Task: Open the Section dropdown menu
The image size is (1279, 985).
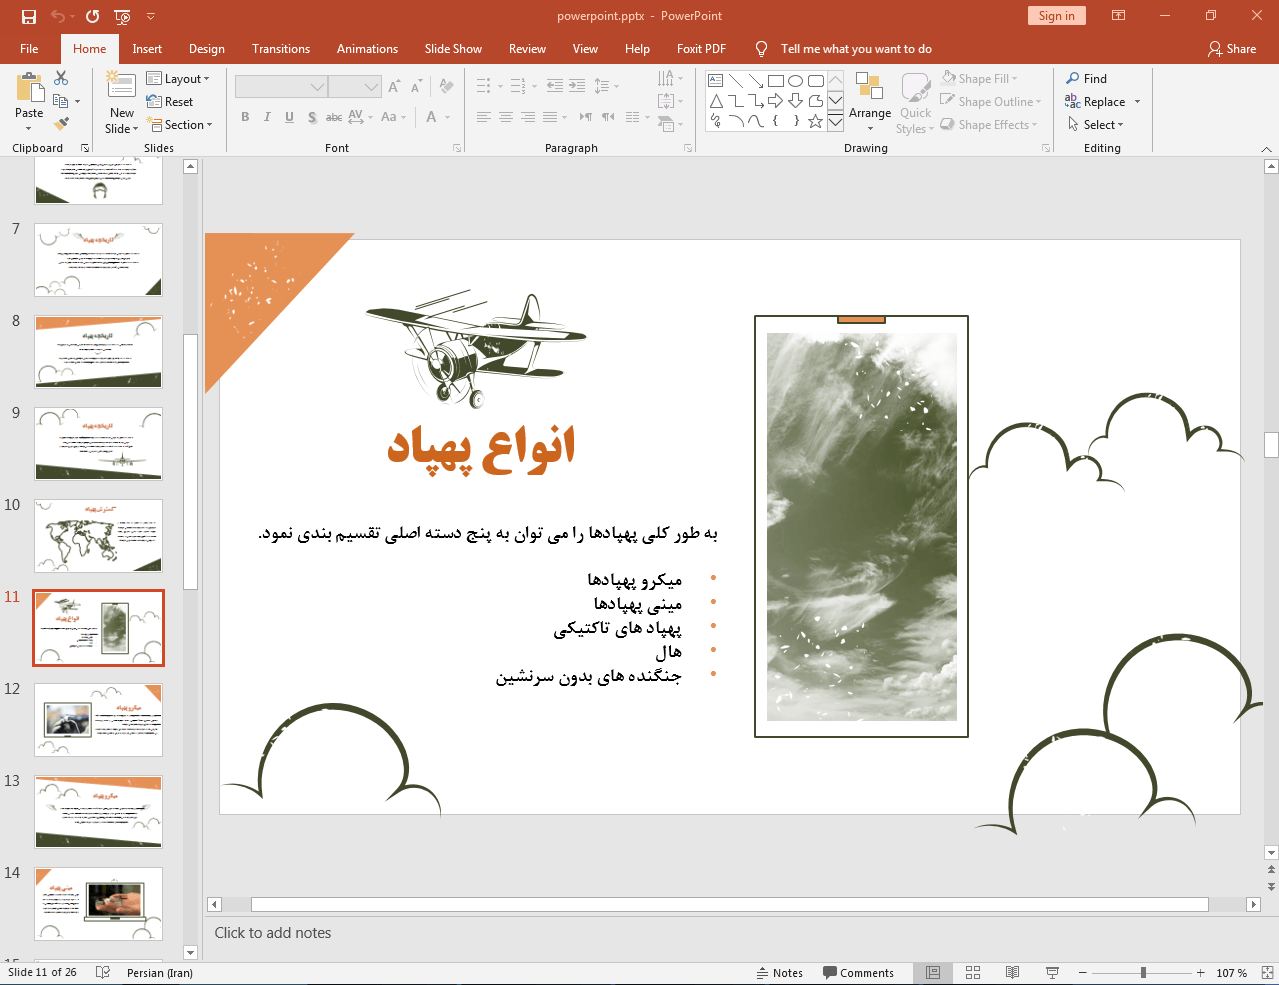Action: pos(180,125)
